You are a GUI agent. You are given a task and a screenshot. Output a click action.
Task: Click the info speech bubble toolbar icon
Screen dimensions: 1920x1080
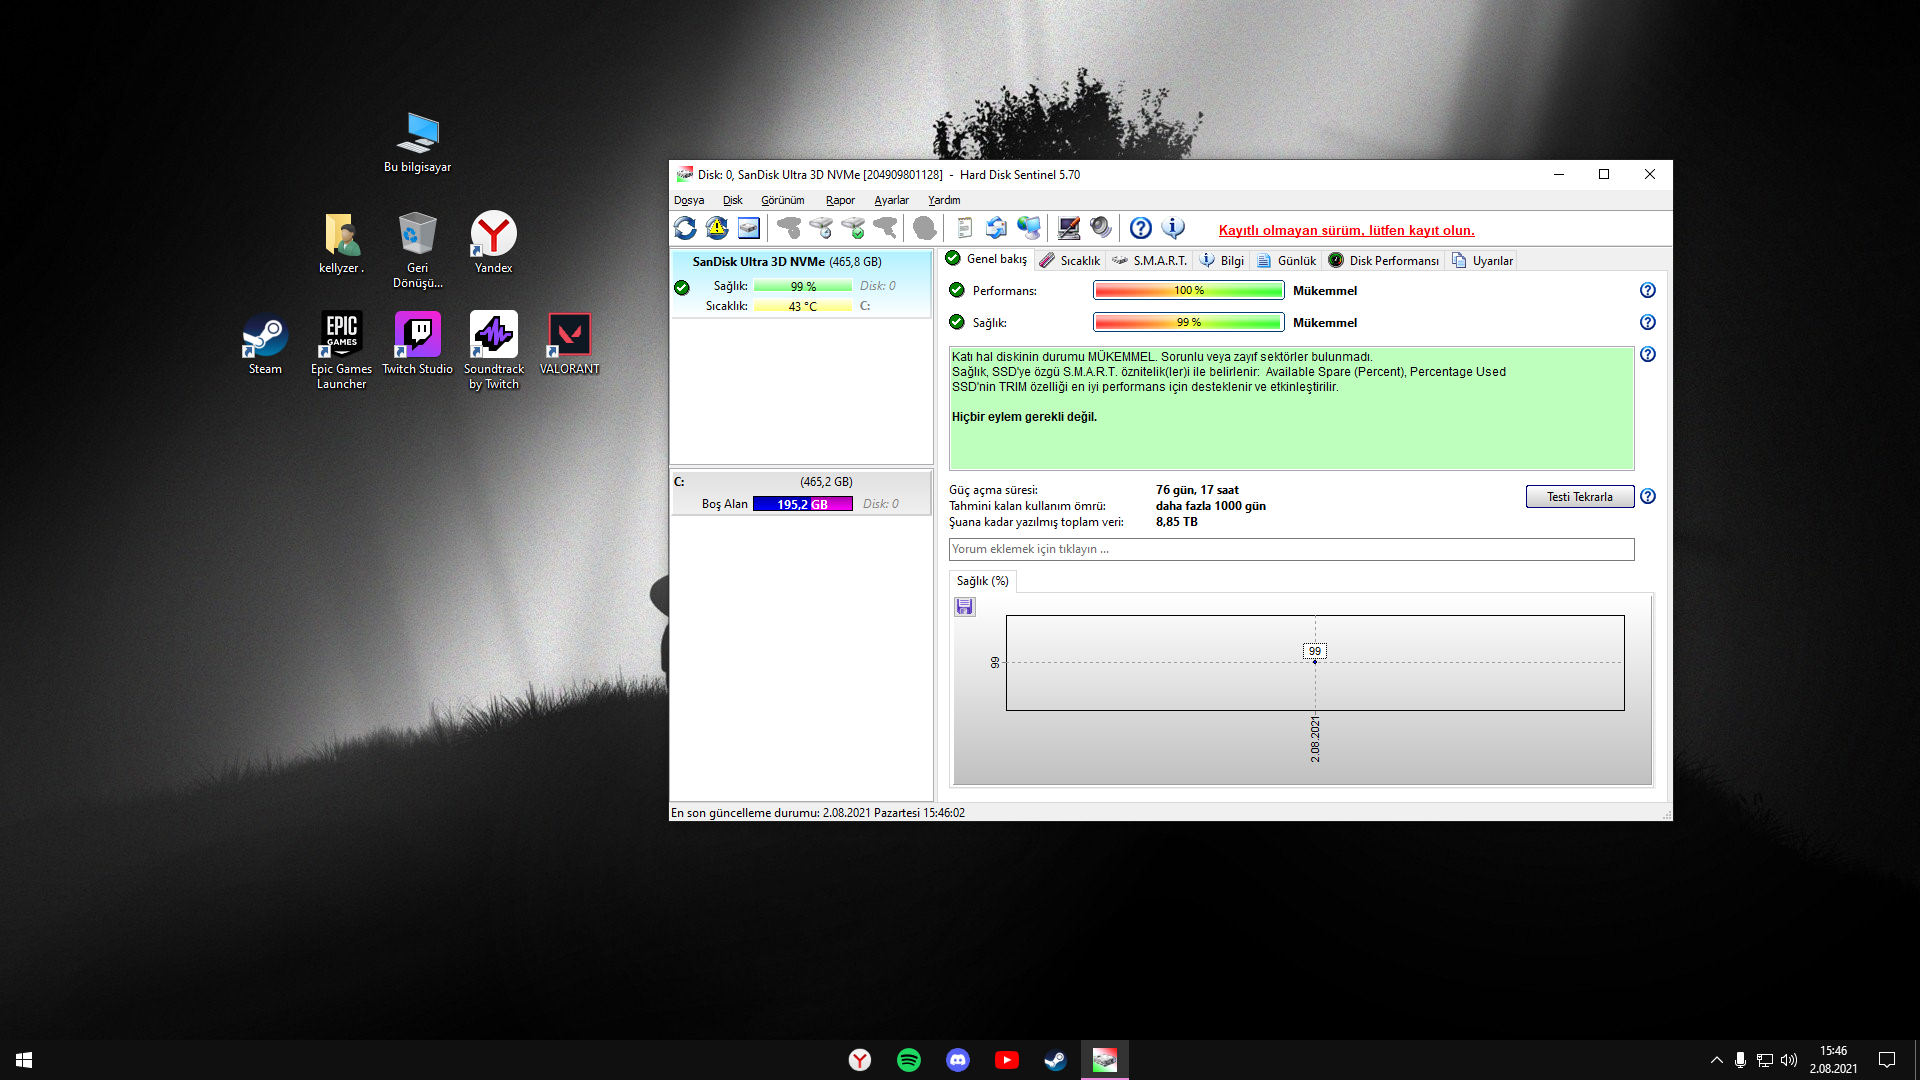pyautogui.click(x=1173, y=229)
